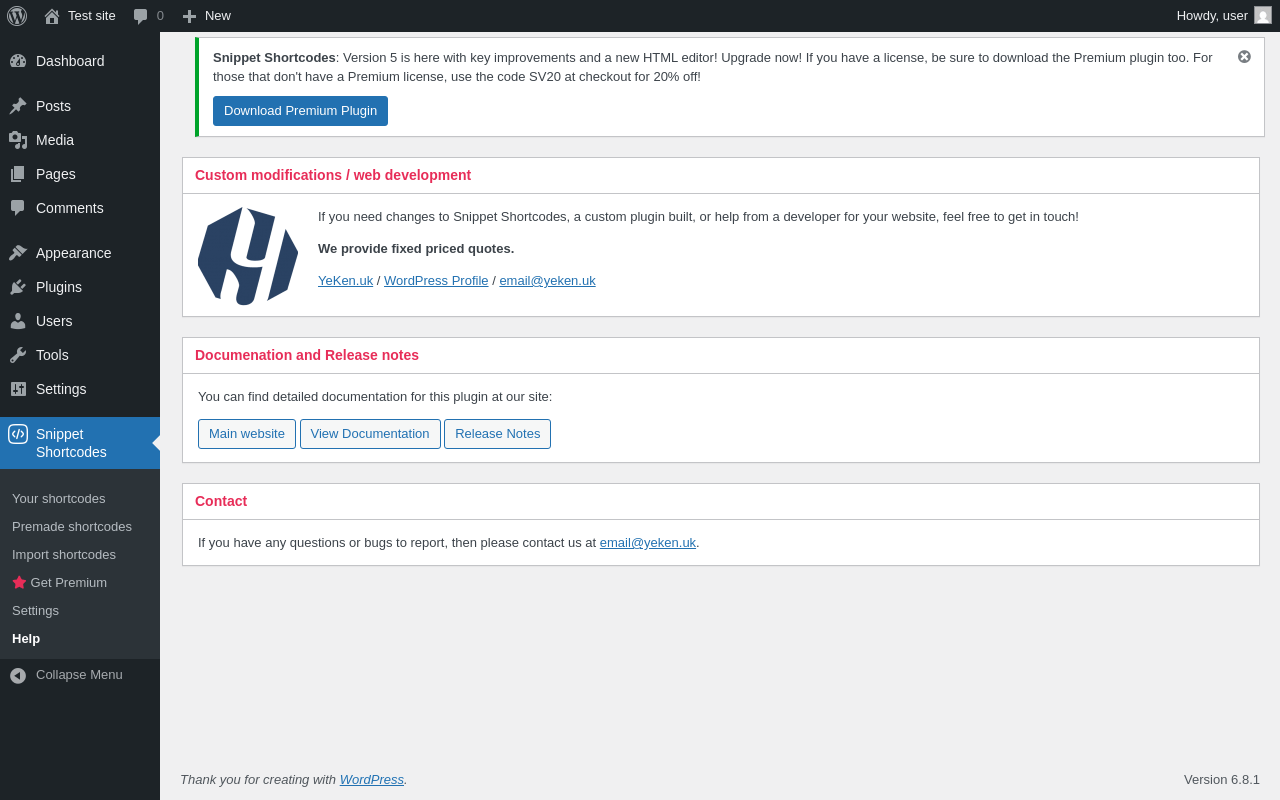Screen dimensions: 1280x800
Task: Open the WordPress Profile link
Action: click(x=436, y=281)
